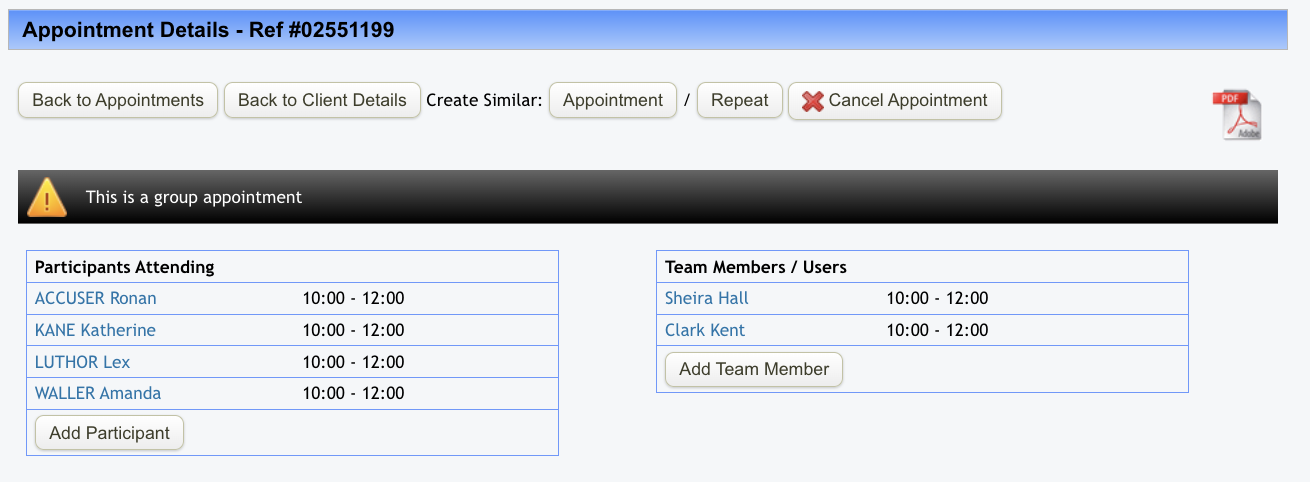
Task: Click the Team Members / Users header
Action: click(x=756, y=267)
